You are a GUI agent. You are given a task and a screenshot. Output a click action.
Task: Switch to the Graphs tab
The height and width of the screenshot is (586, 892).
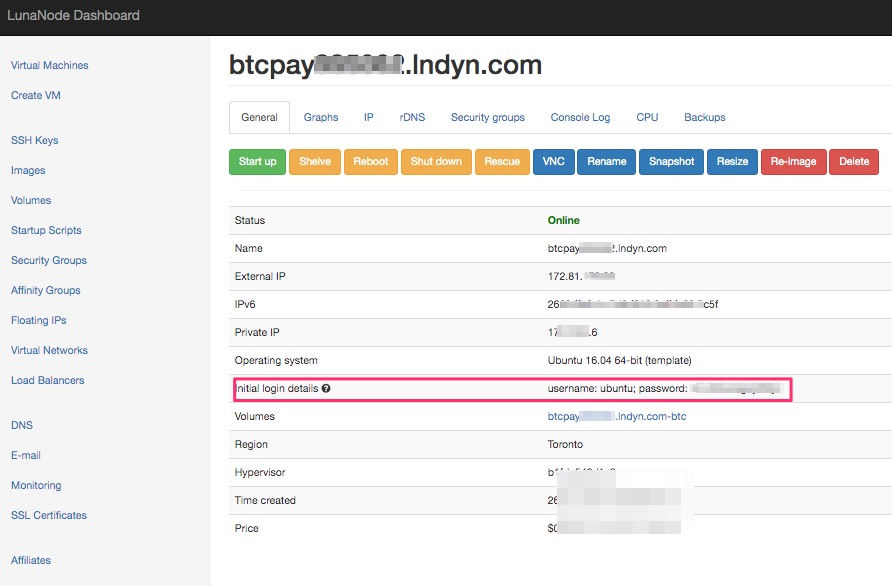click(x=321, y=117)
